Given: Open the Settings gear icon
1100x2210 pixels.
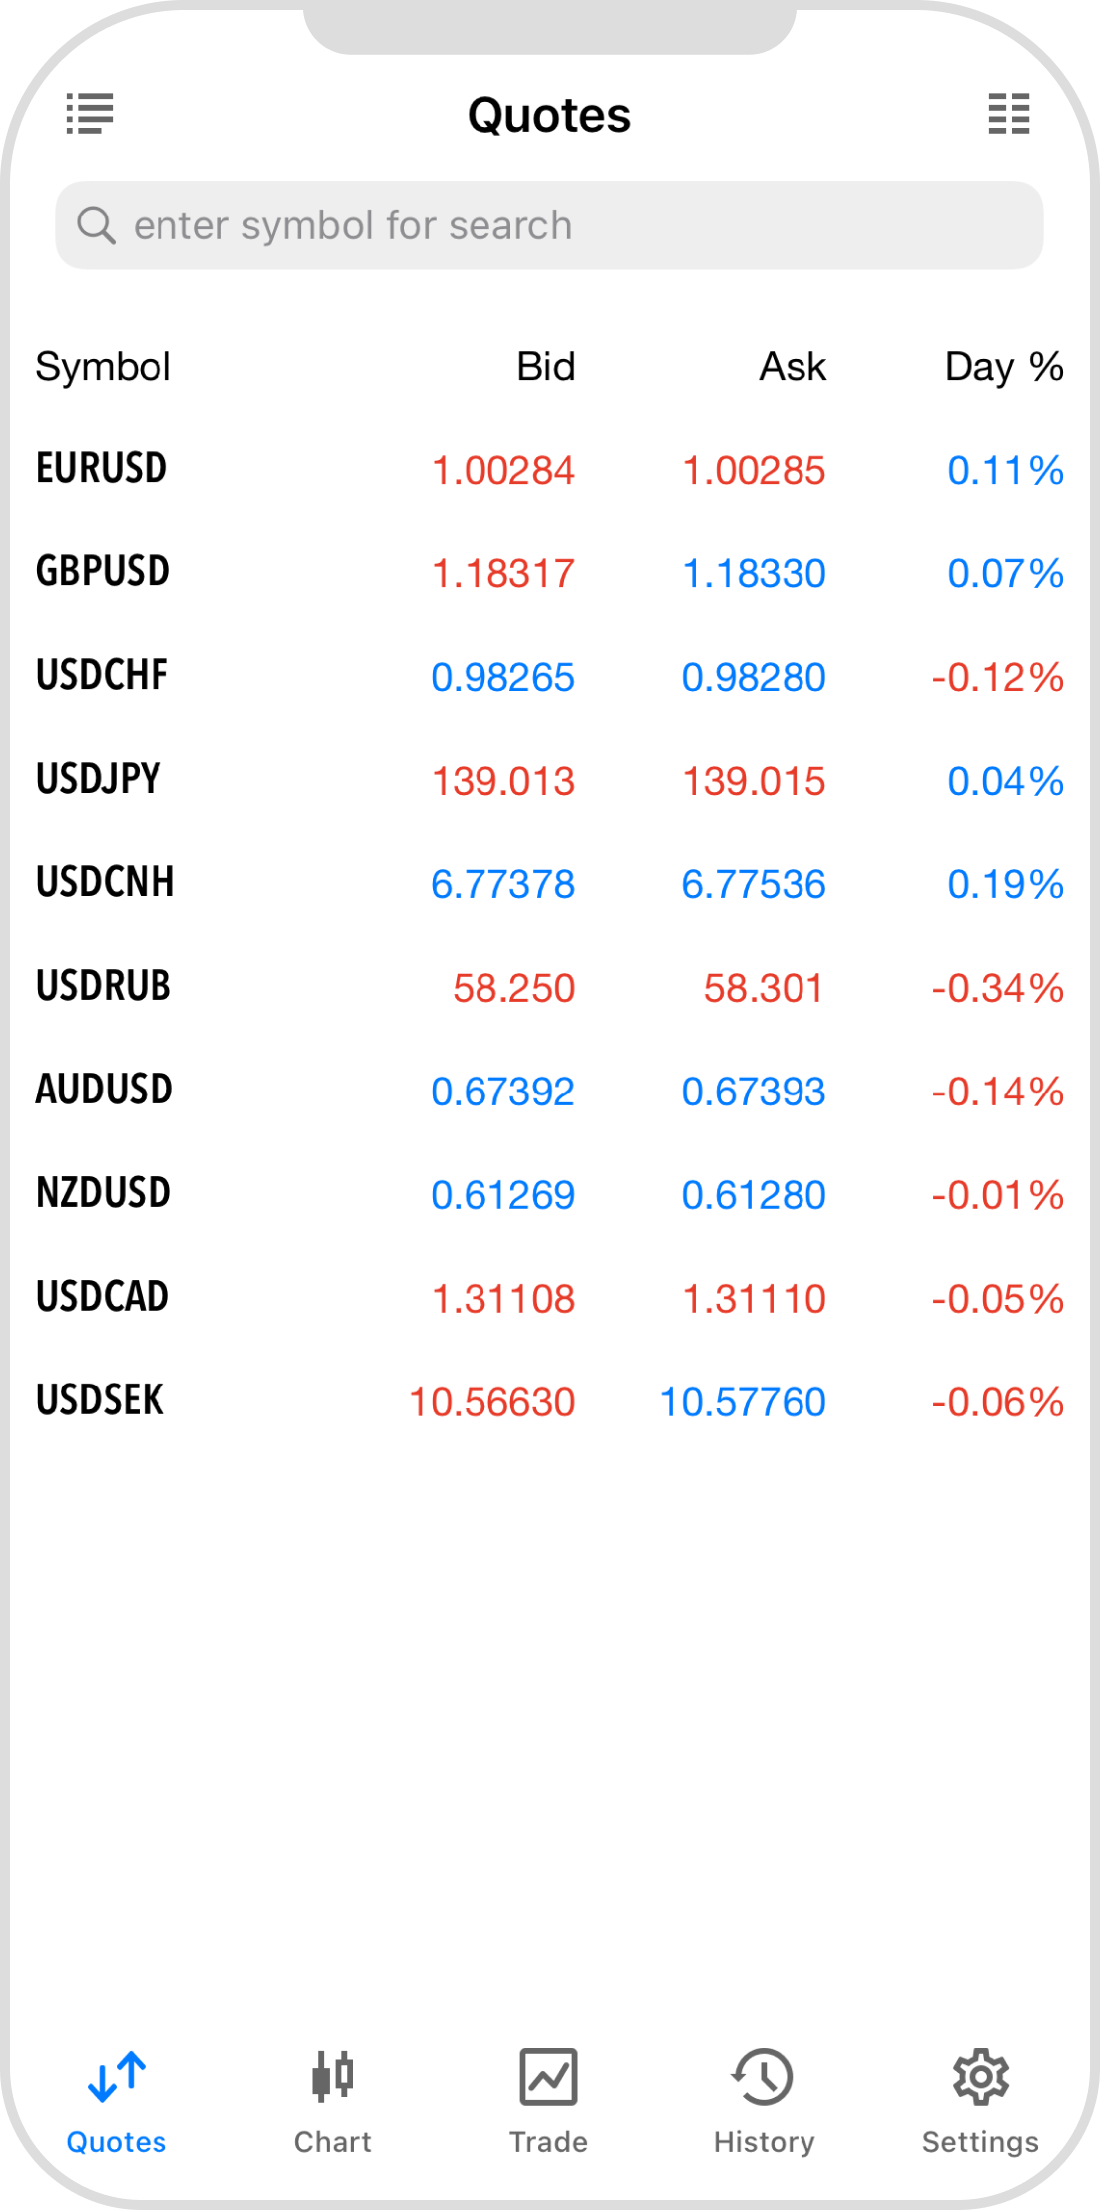Looking at the screenshot, I should pos(980,2076).
